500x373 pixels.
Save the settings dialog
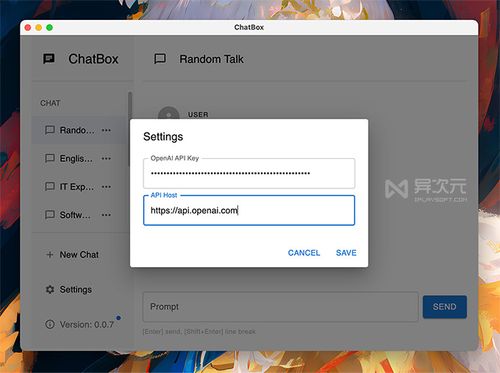click(x=346, y=253)
